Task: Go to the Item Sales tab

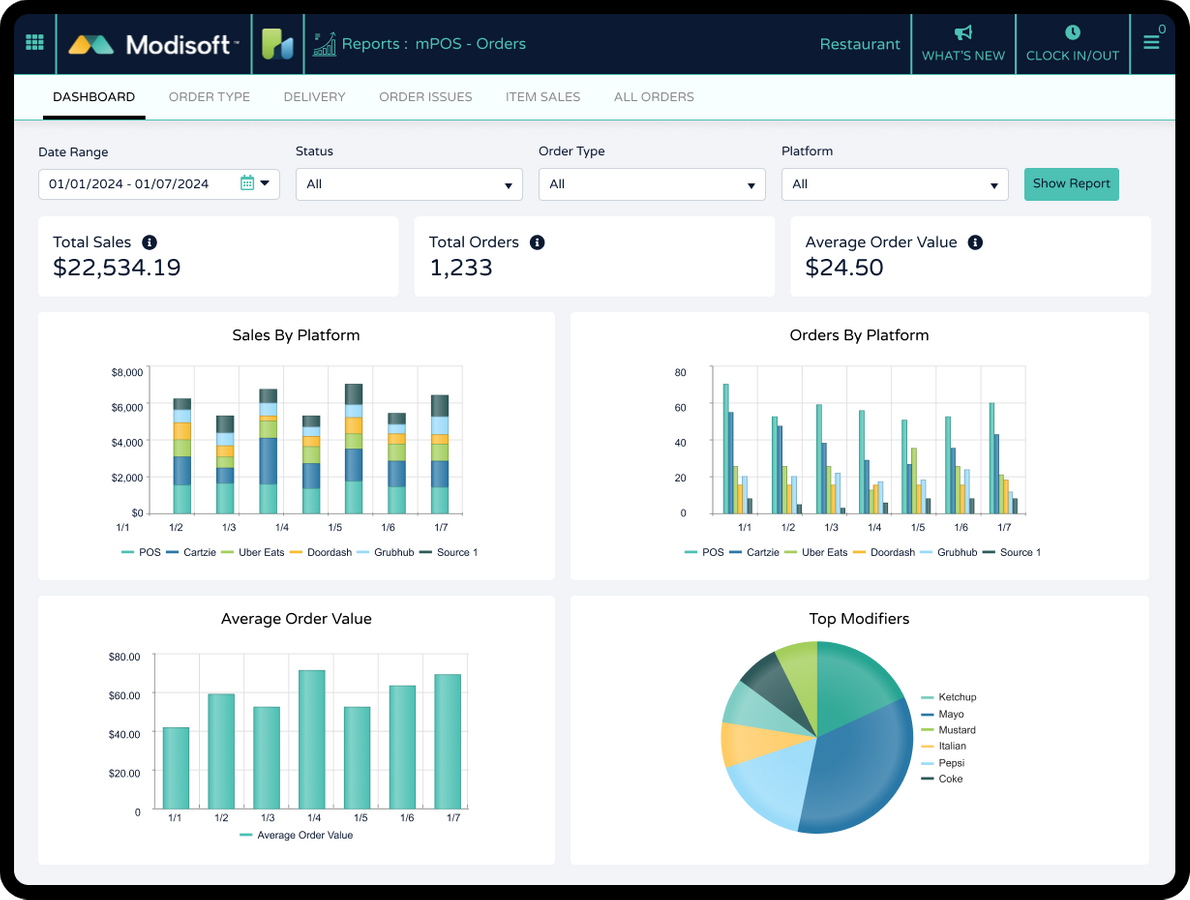Action: click(543, 97)
